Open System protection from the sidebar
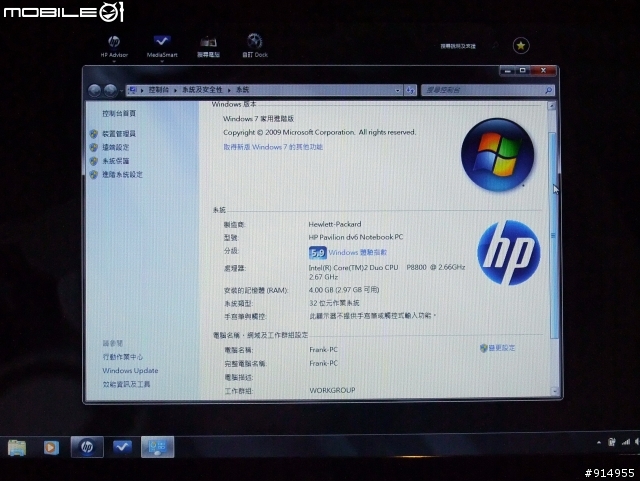 tap(116, 161)
